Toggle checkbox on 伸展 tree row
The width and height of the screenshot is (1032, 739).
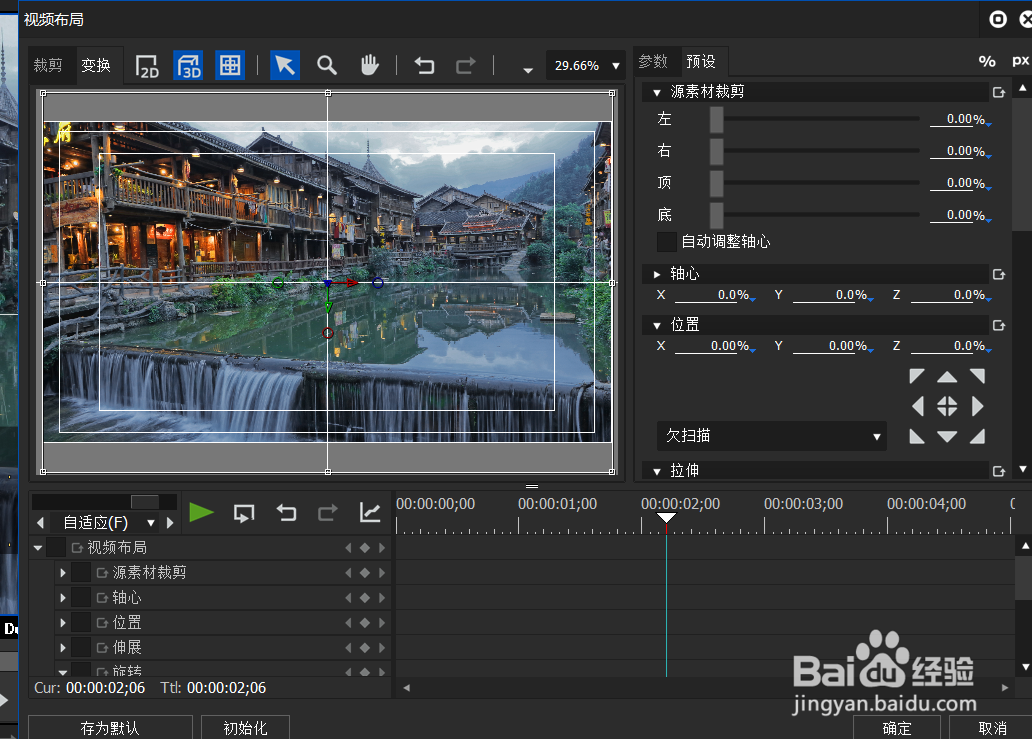point(81,648)
